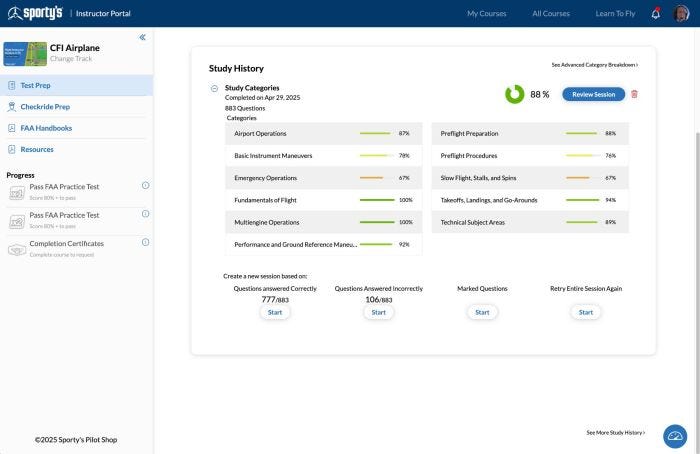This screenshot has width=700, height=454.
Task: Go to All Courses
Action: tap(551, 14)
